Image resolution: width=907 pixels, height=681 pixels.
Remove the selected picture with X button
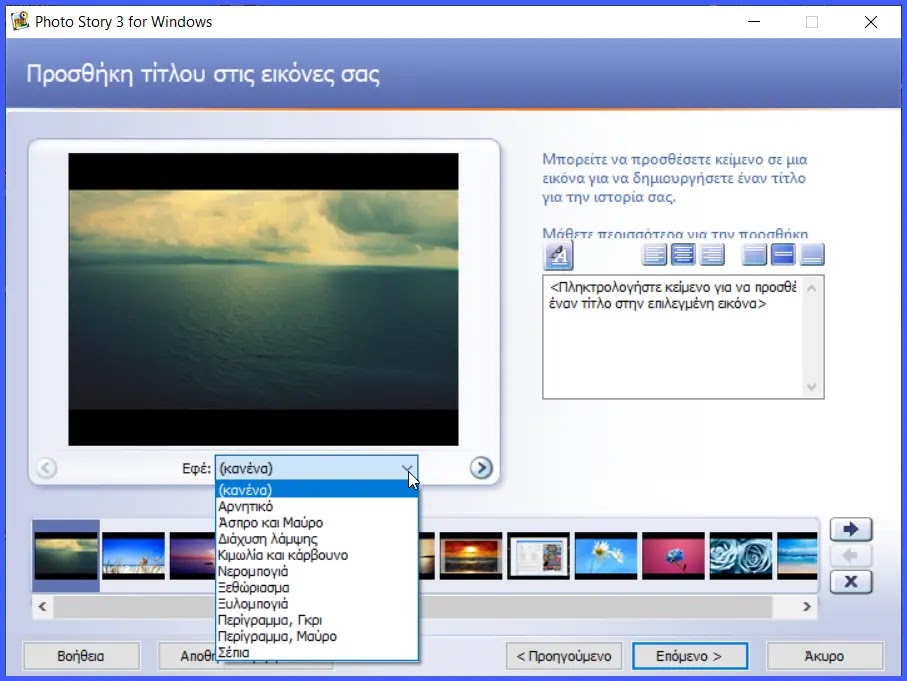pos(851,581)
